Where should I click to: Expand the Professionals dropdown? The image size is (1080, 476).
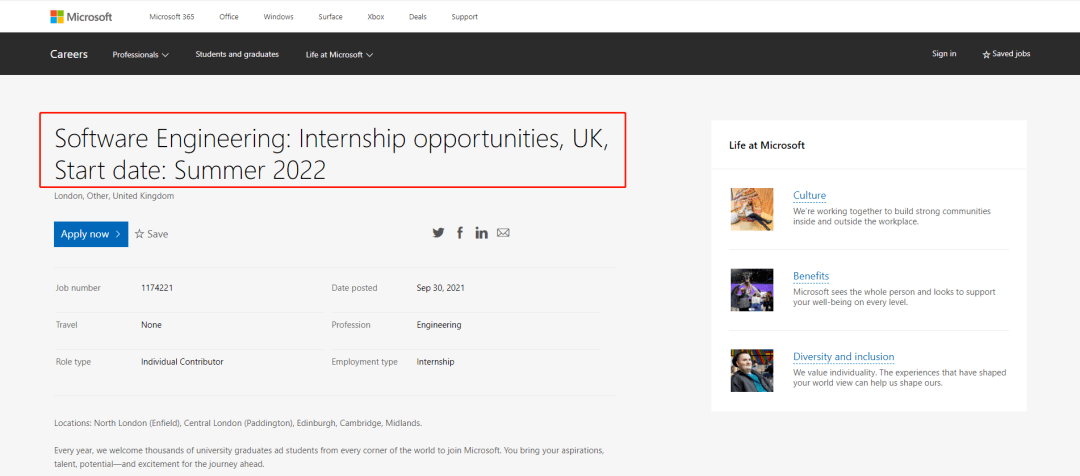point(140,54)
